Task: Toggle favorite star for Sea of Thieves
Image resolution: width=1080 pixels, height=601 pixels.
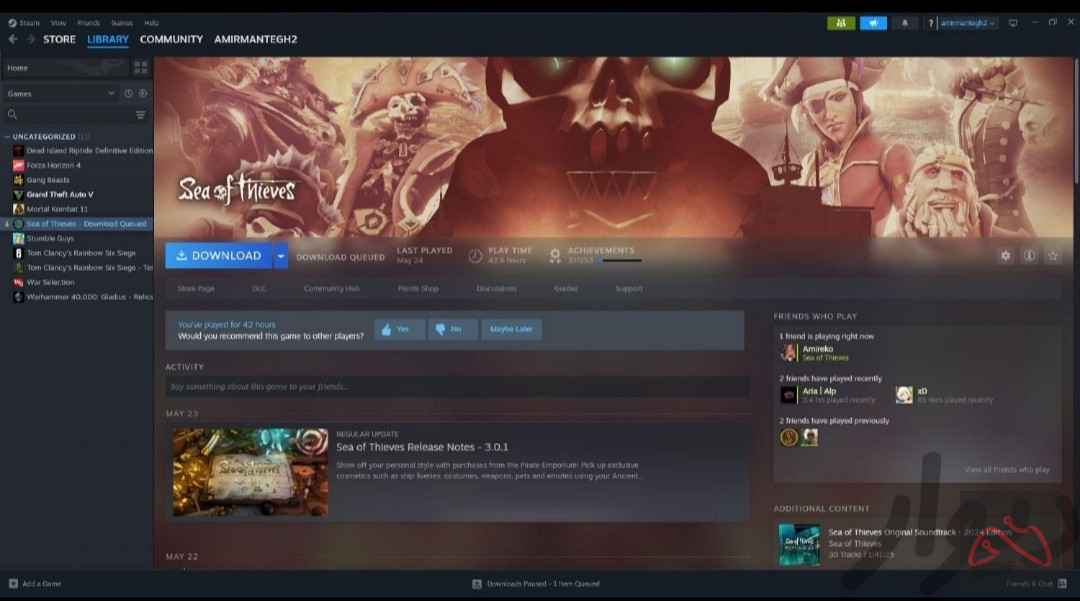Action: coord(1052,256)
